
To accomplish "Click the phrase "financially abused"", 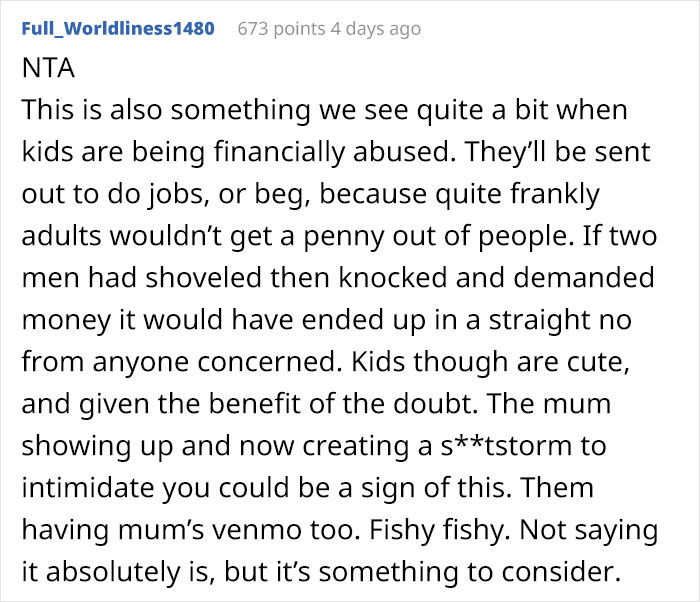I will tap(332, 152).
